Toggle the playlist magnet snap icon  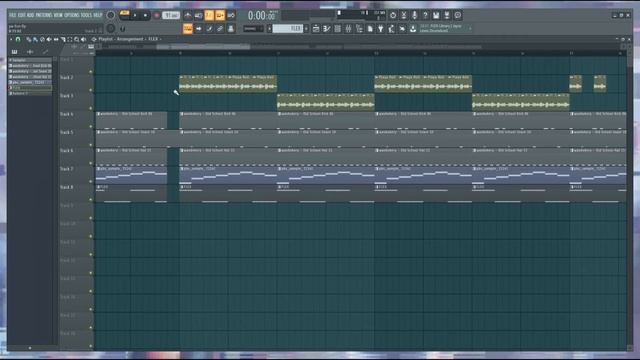coord(18,40)
